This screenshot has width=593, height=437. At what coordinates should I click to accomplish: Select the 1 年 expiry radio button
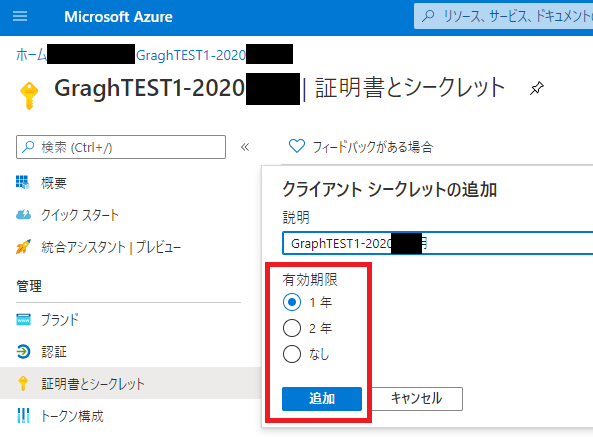[x=292, y=302]
